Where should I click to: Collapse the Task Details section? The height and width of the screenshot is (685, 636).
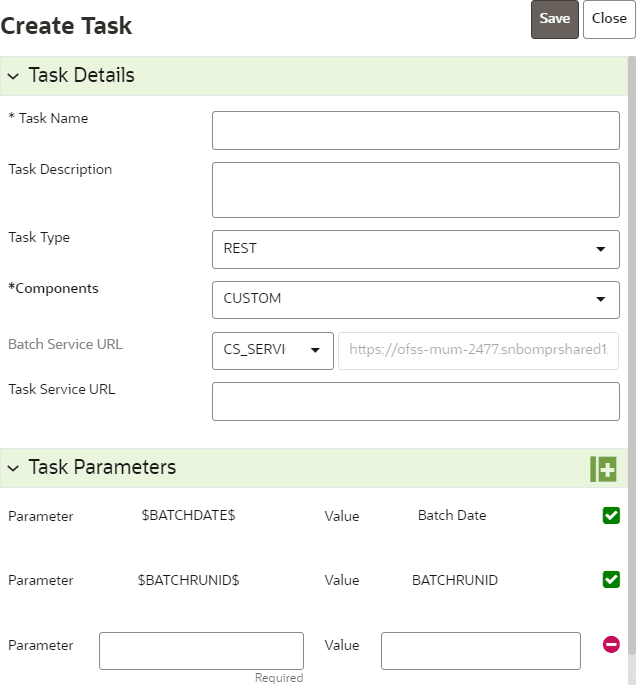coord(14,76)
